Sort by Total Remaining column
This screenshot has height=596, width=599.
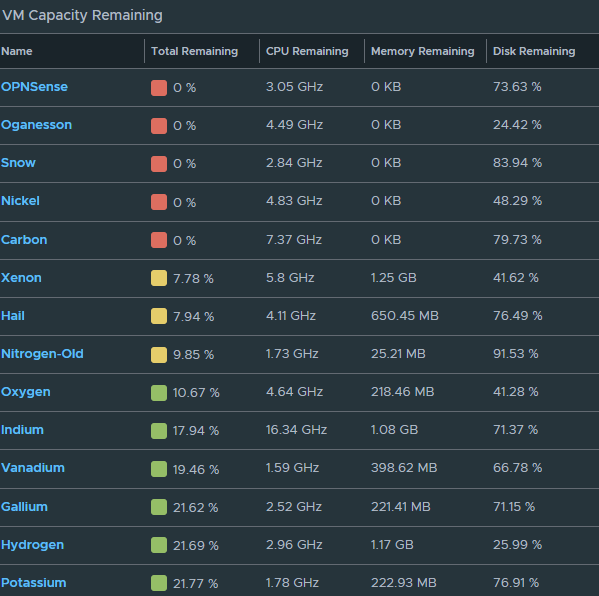[x=194, y=51]
